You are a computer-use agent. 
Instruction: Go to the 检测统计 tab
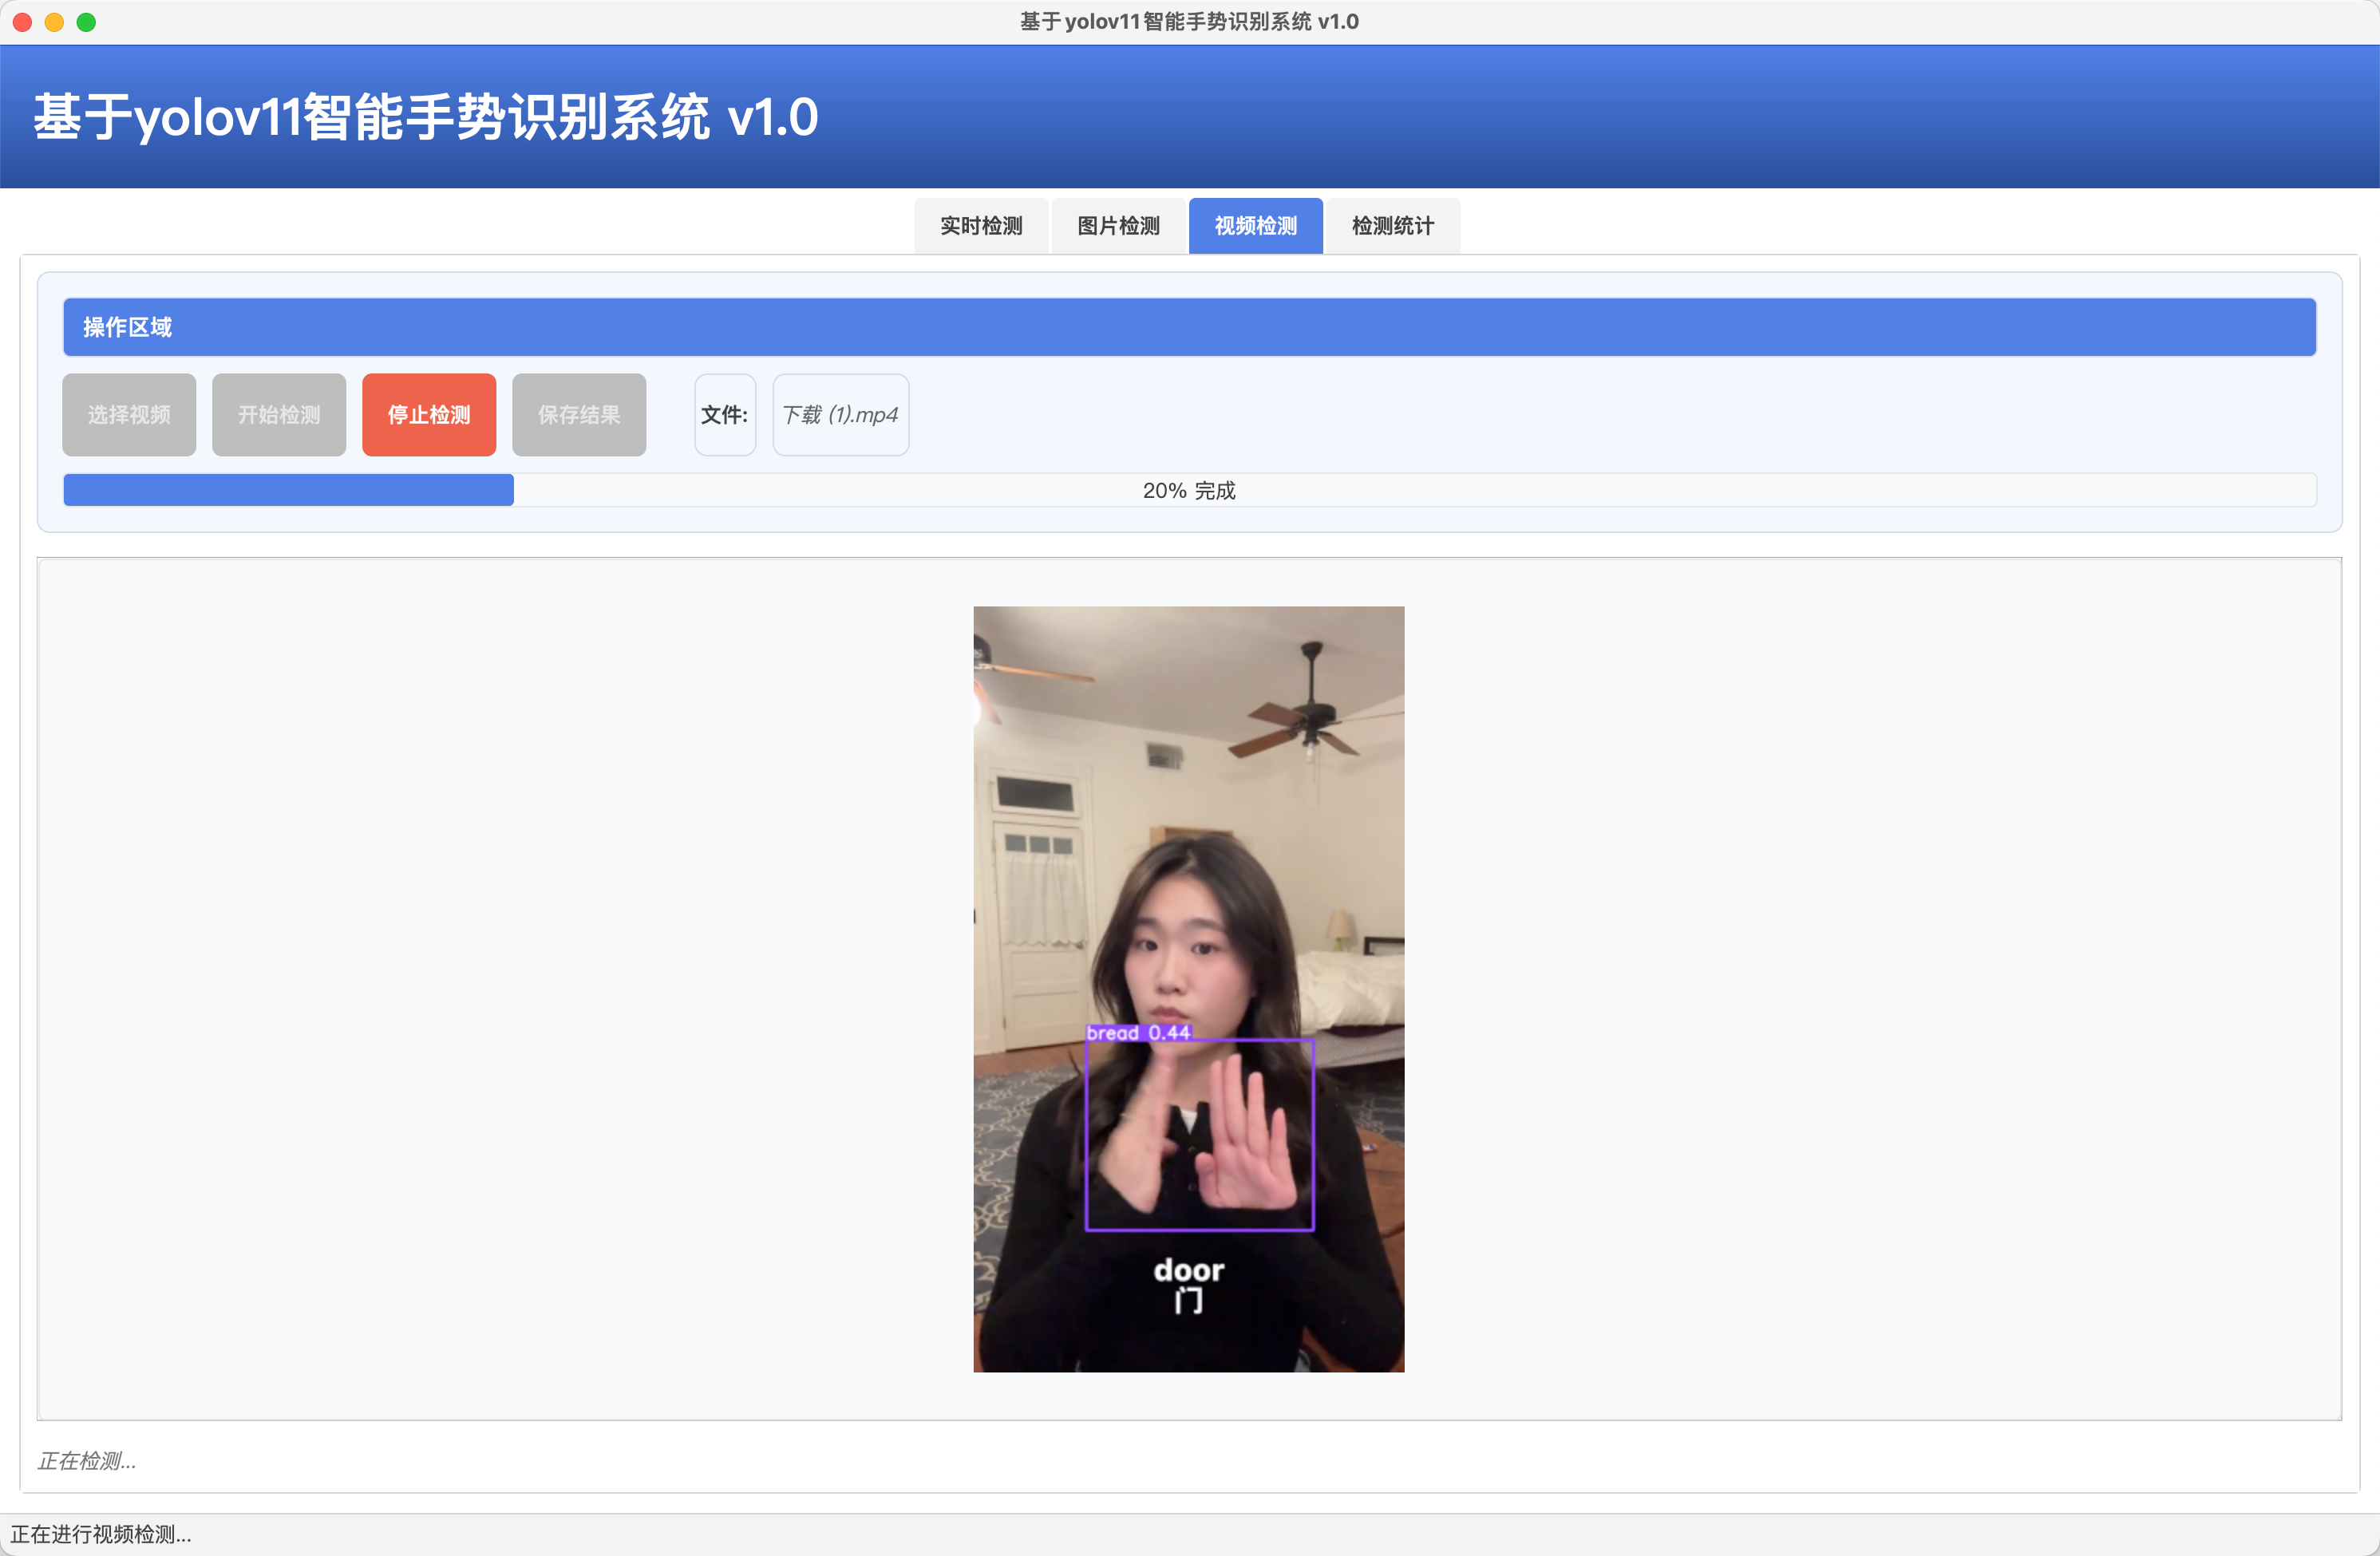tap(1392, 226)
